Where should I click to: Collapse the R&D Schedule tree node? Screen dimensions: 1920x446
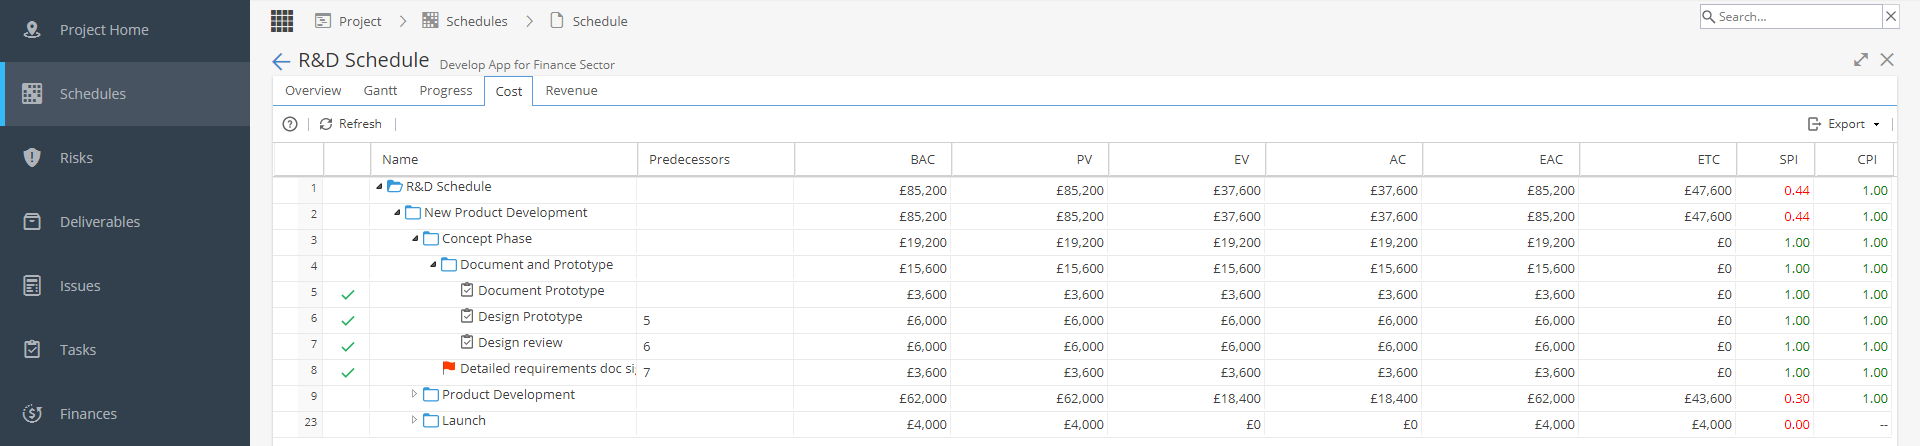(x=379, y=187)
